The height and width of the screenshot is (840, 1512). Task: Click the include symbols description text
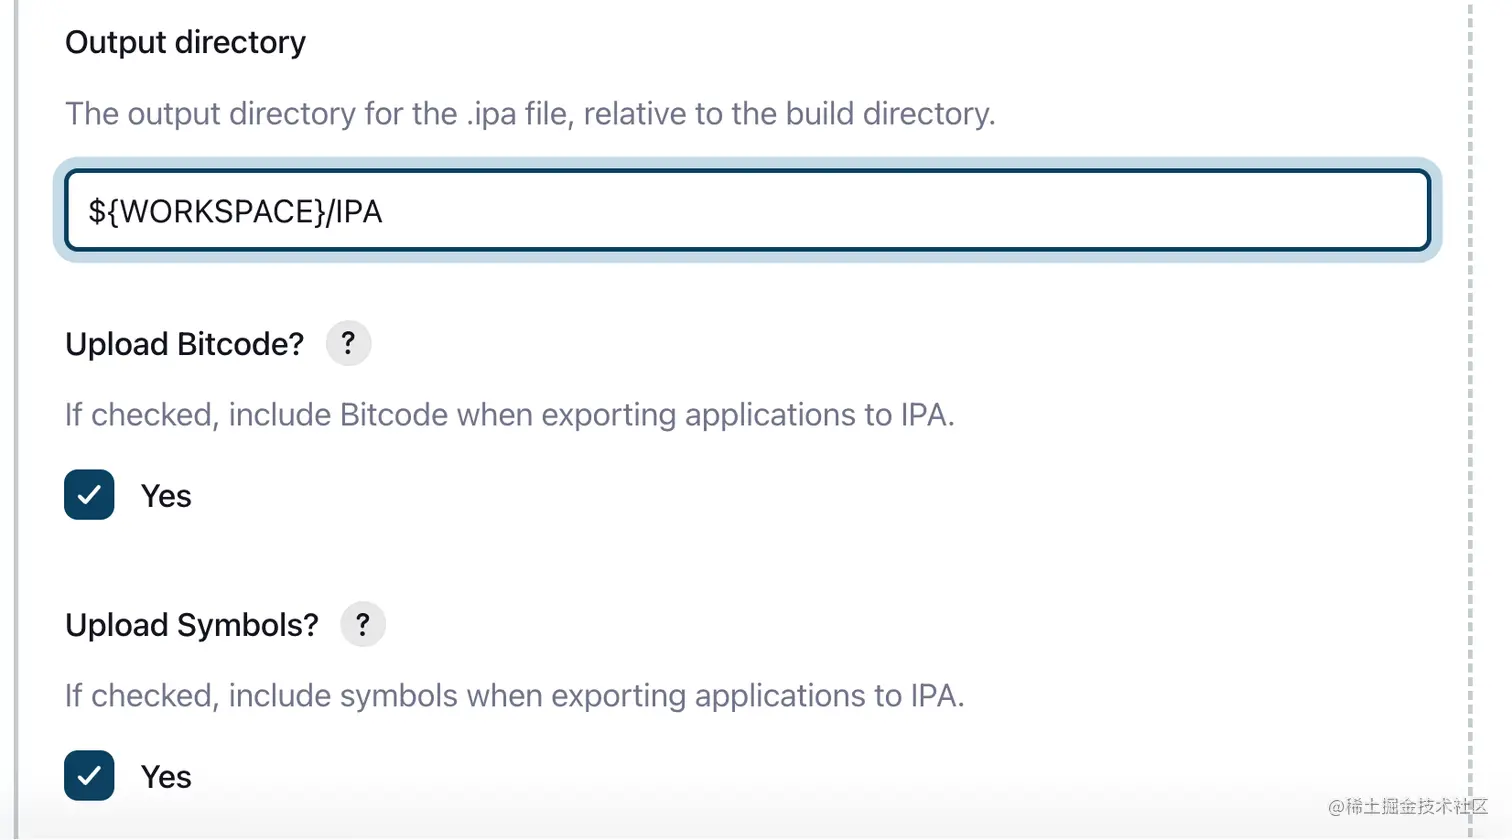514,695
